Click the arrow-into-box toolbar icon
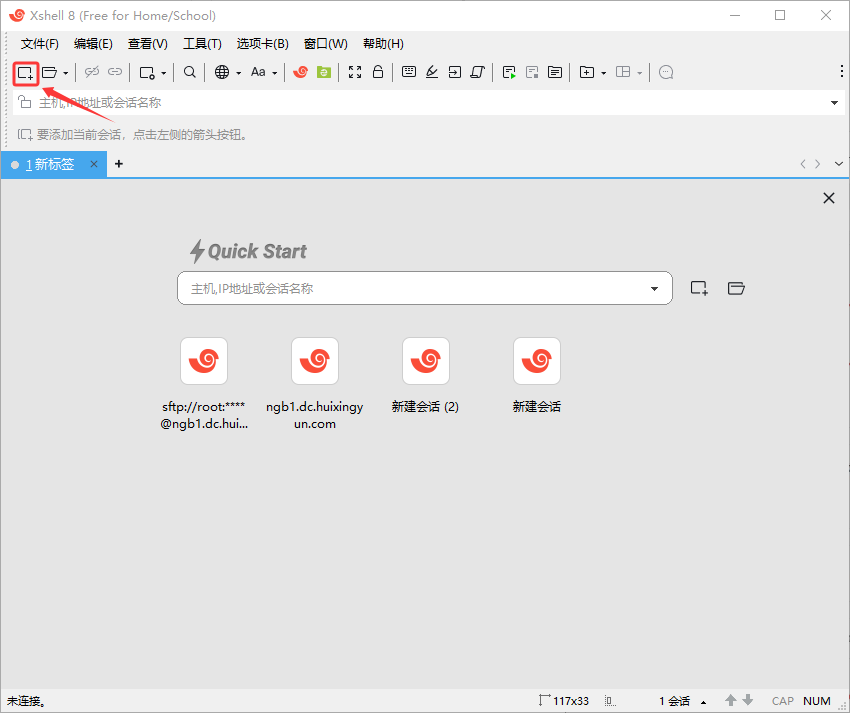The width and height of the screenshot is (850, 713). pyautogui.click(x=454, y=72)
